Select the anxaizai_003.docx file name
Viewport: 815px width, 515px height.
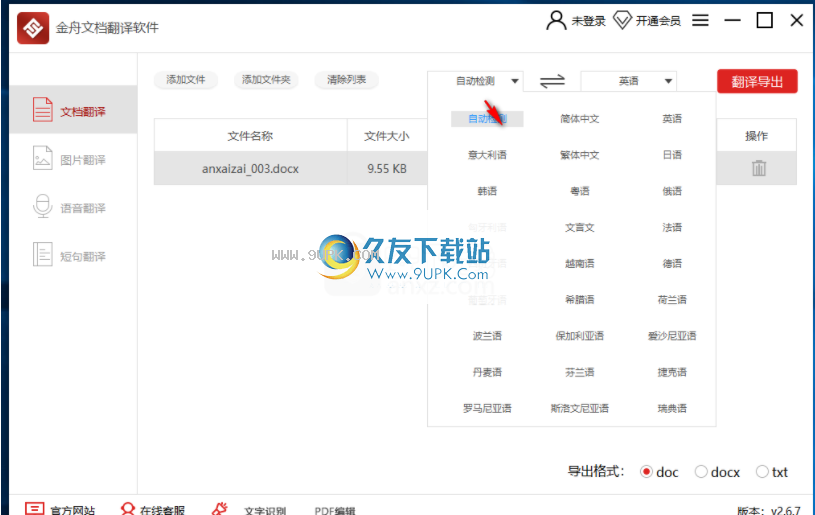(250, 168)
